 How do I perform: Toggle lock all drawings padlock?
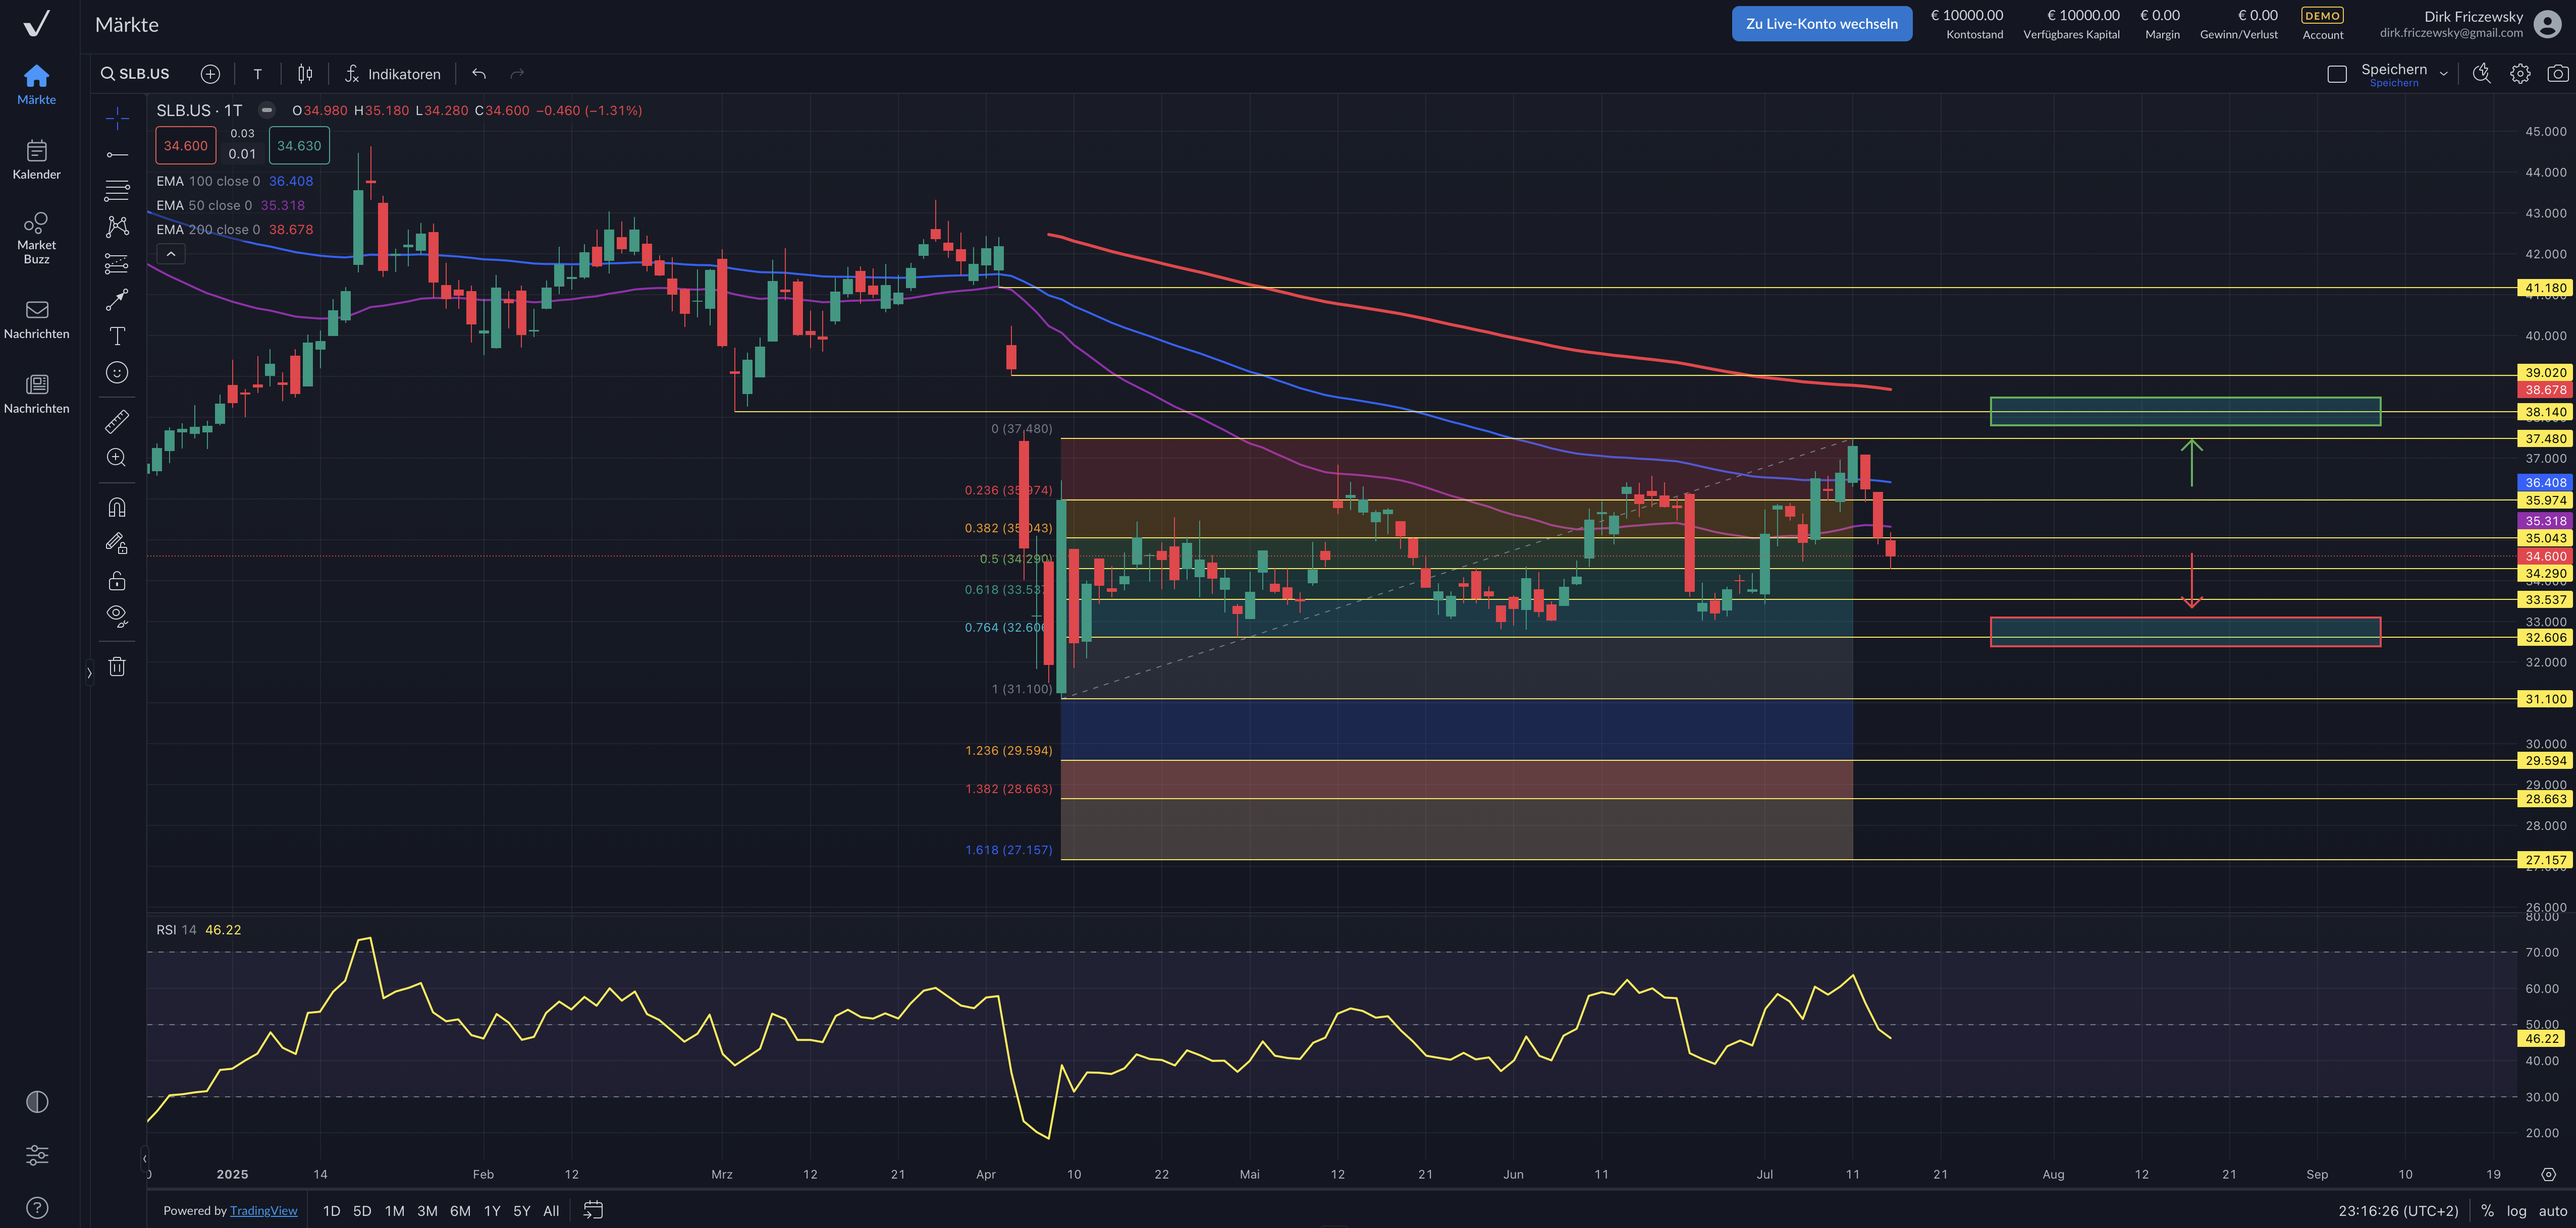coord(117,581)
